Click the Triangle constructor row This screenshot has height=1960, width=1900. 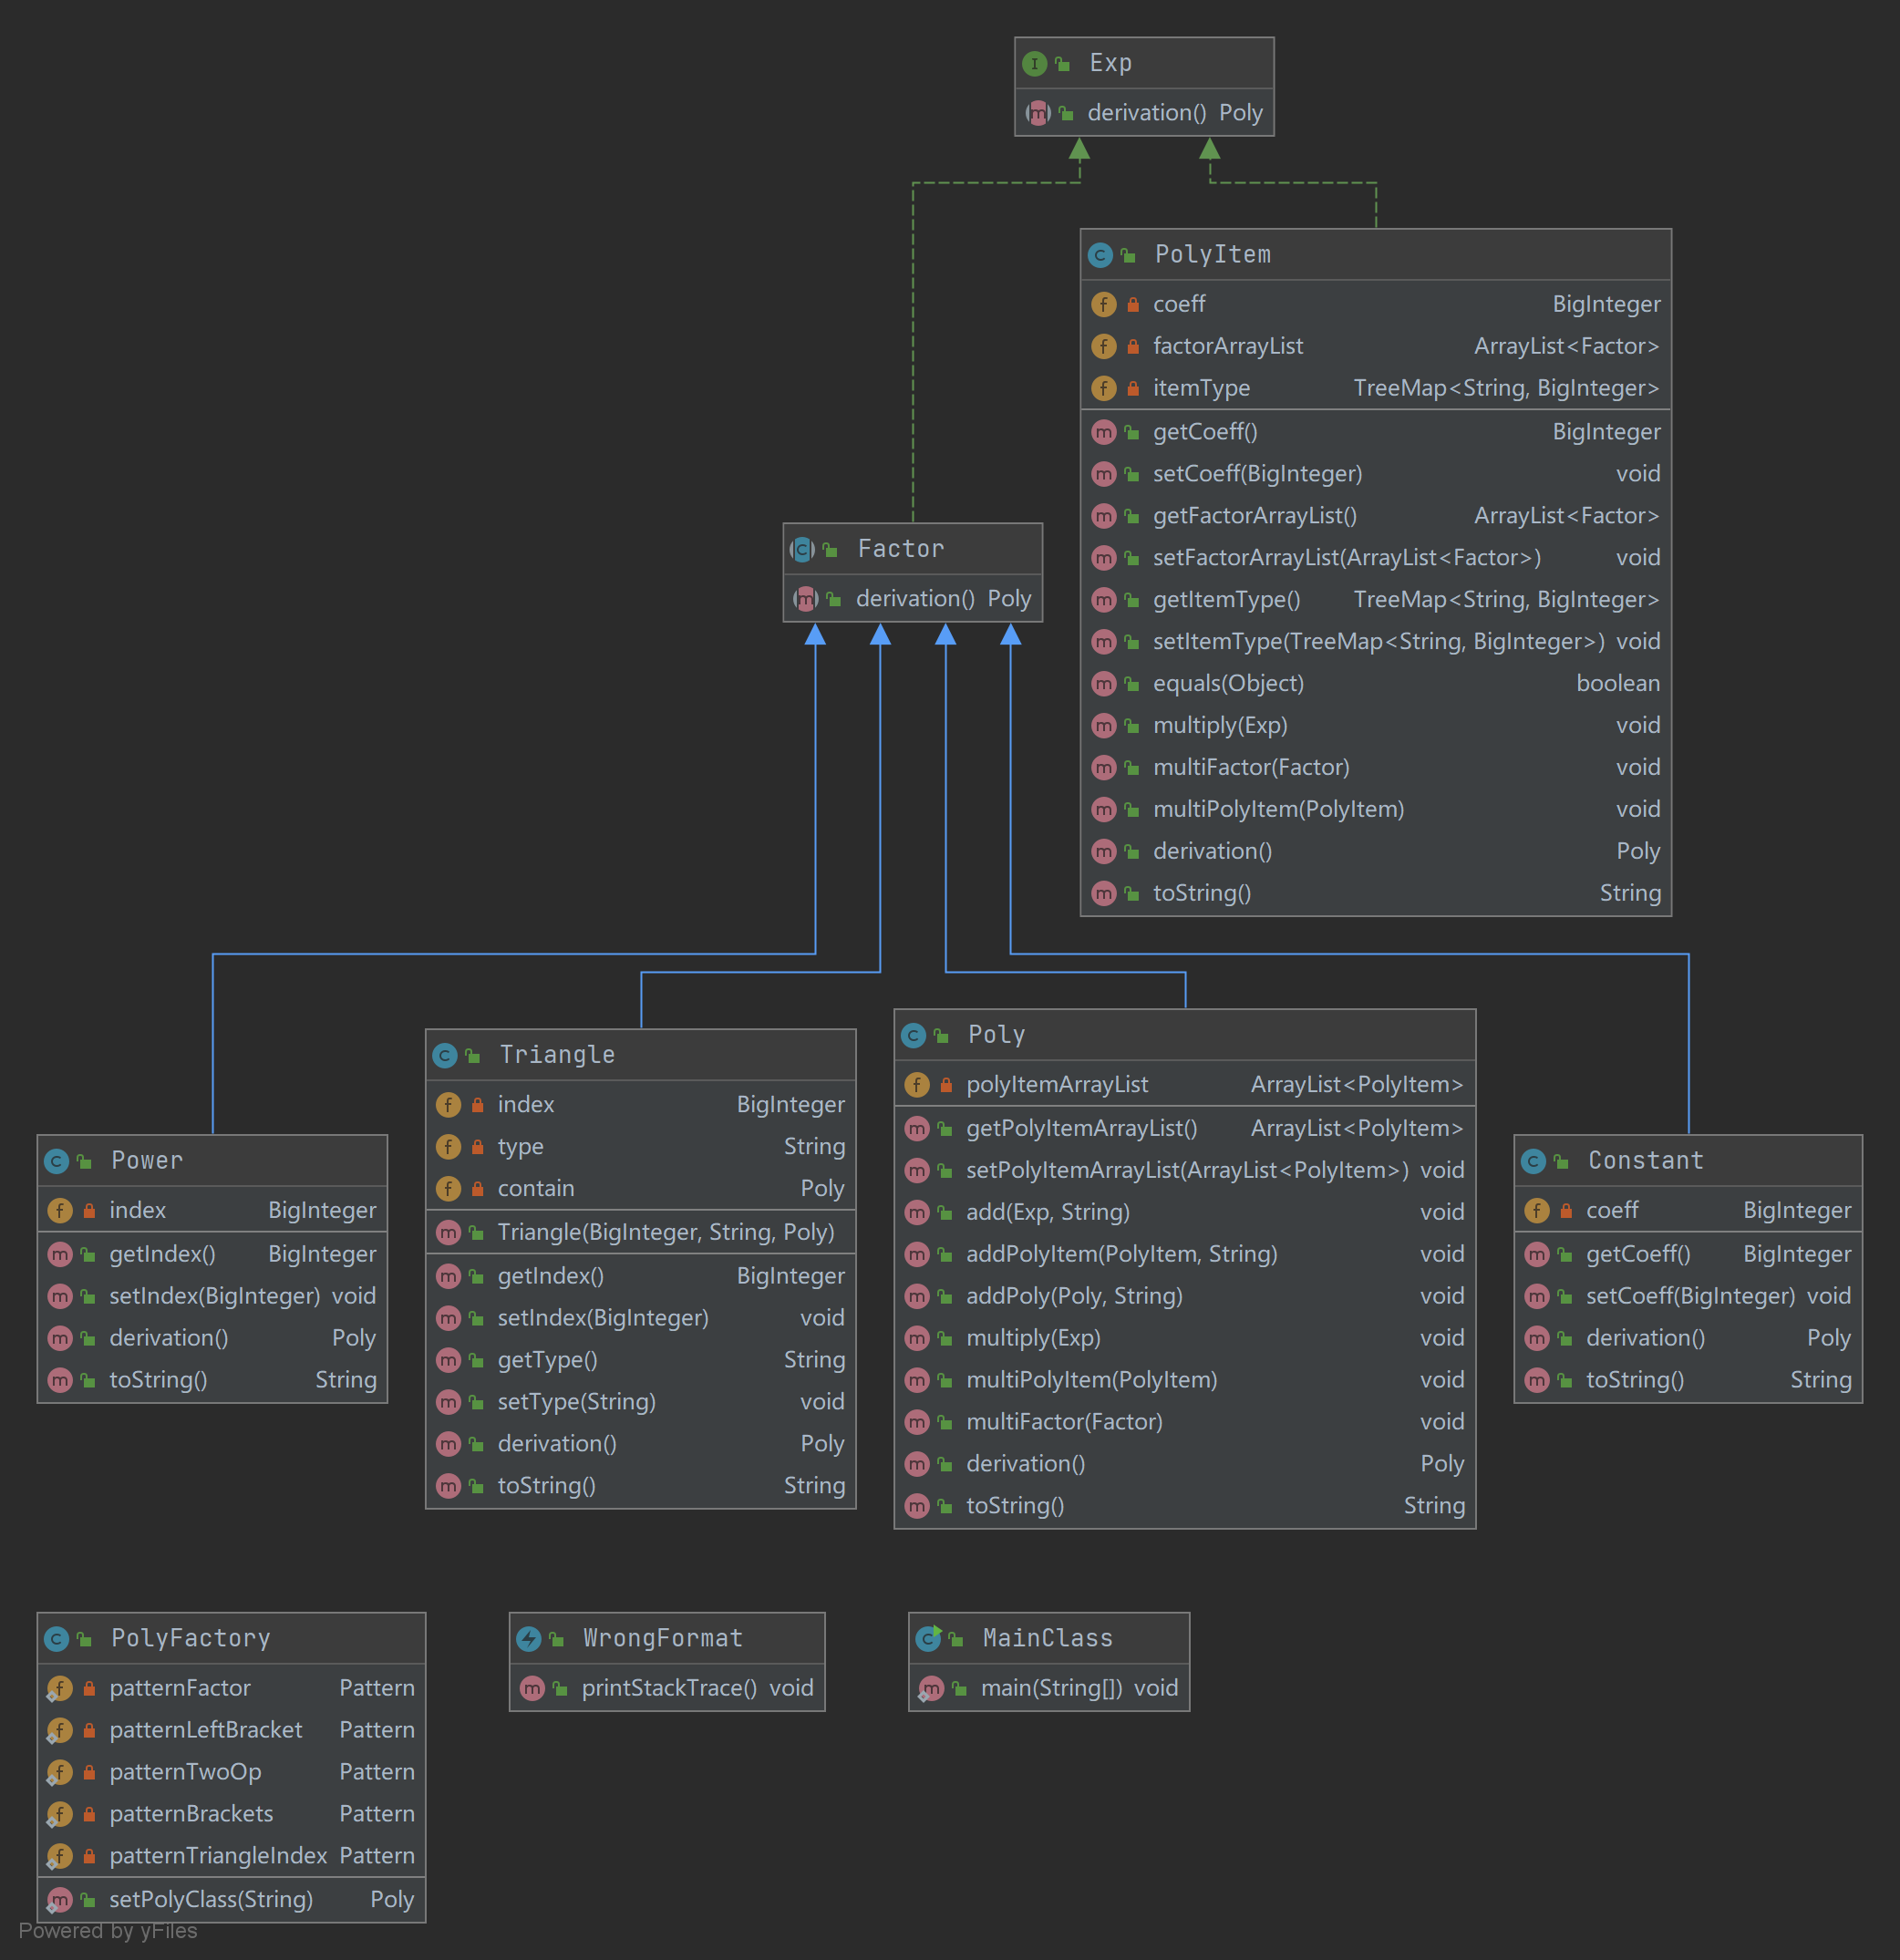665,1232
